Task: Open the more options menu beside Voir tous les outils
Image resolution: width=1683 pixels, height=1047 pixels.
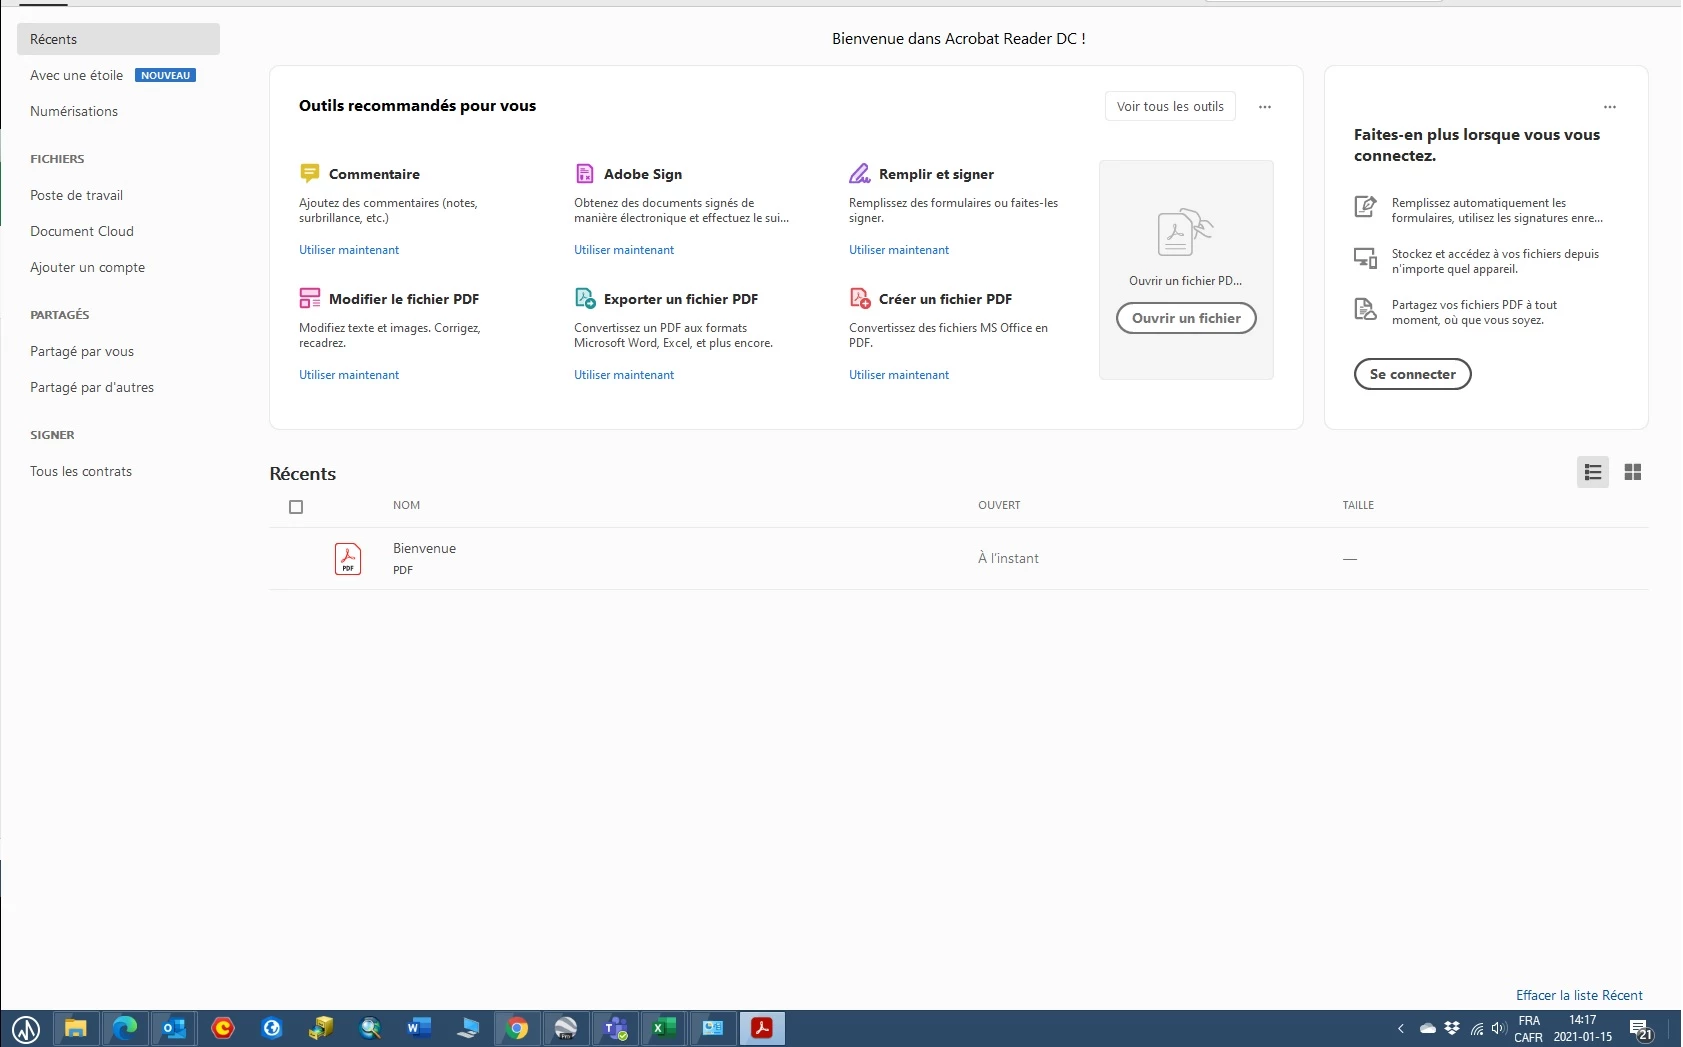Action: pyautogui.click(x=1265, y=107)
